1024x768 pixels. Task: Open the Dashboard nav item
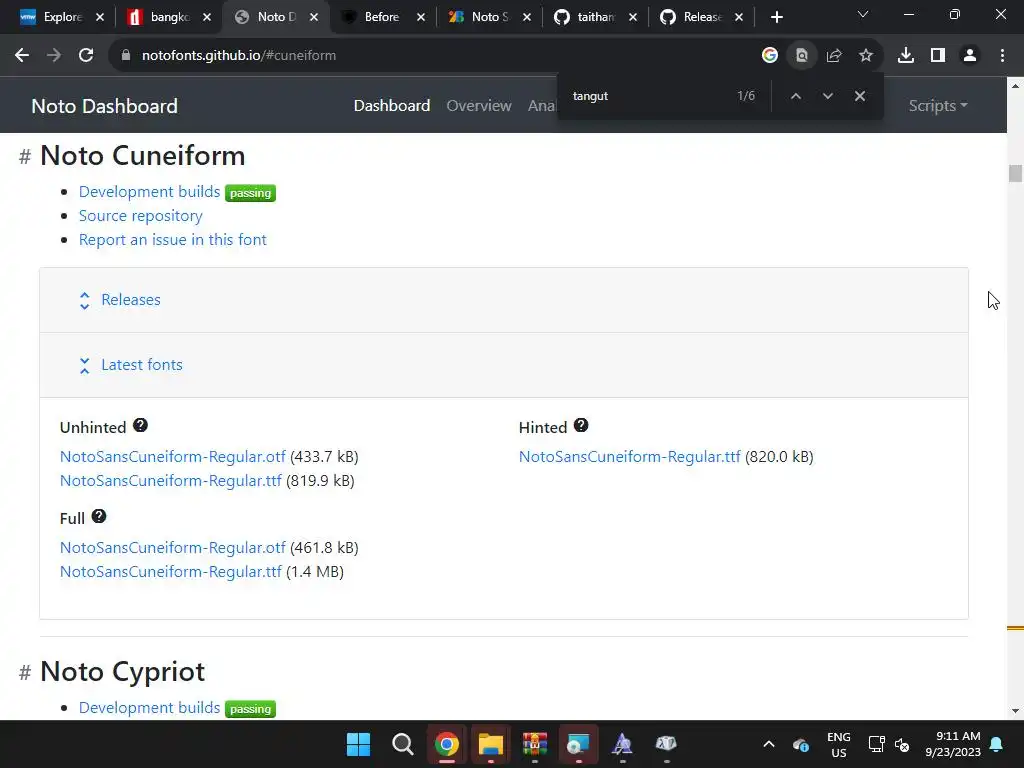coord(392,105)
